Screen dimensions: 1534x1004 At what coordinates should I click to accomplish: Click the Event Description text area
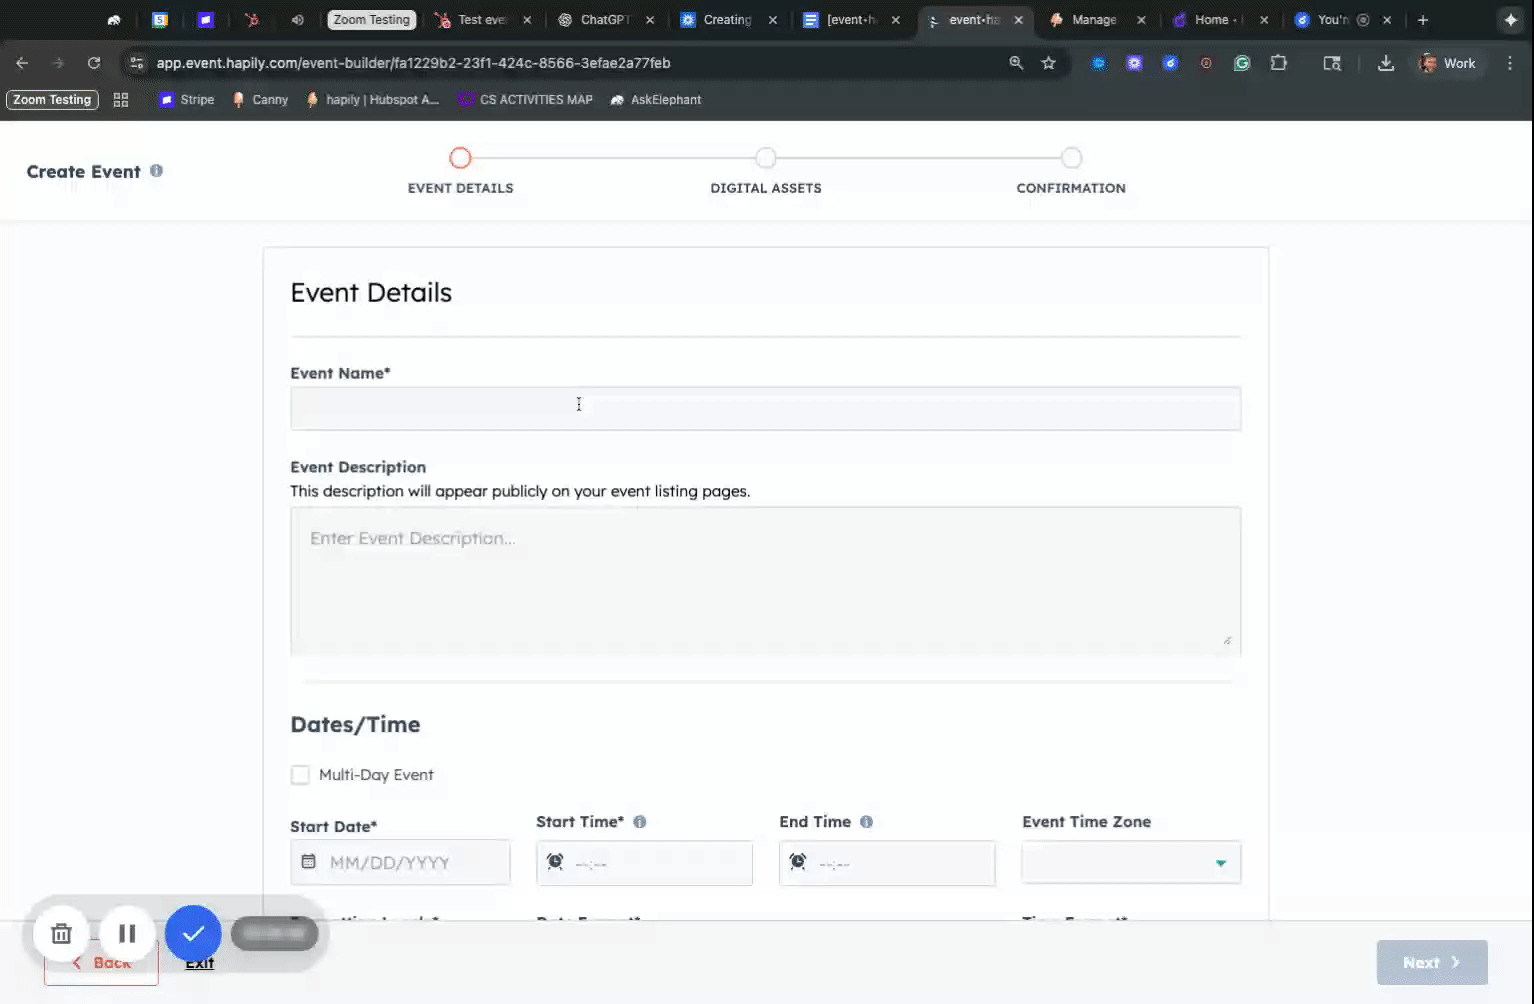(765, 580)
